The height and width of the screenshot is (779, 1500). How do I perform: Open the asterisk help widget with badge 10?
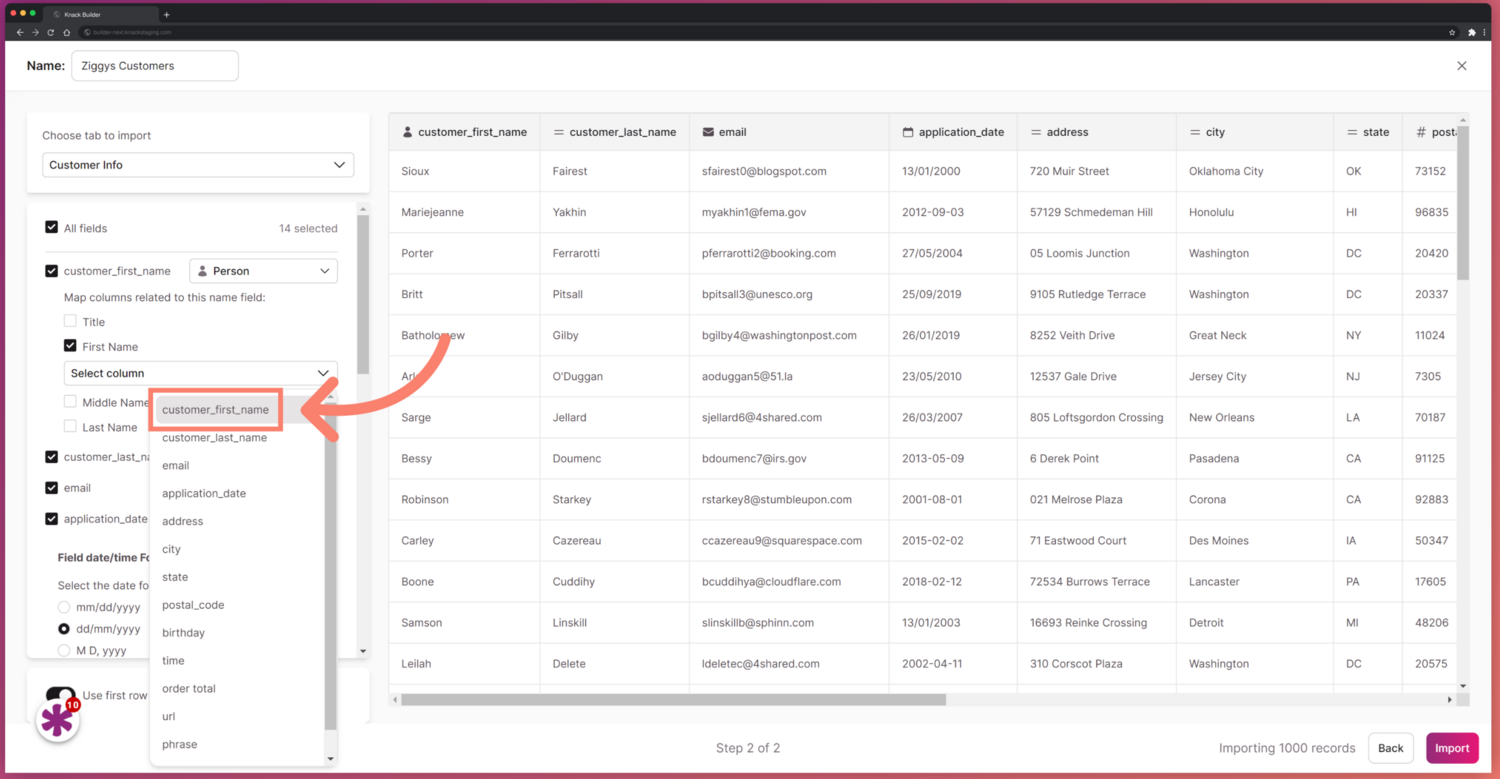58,720
